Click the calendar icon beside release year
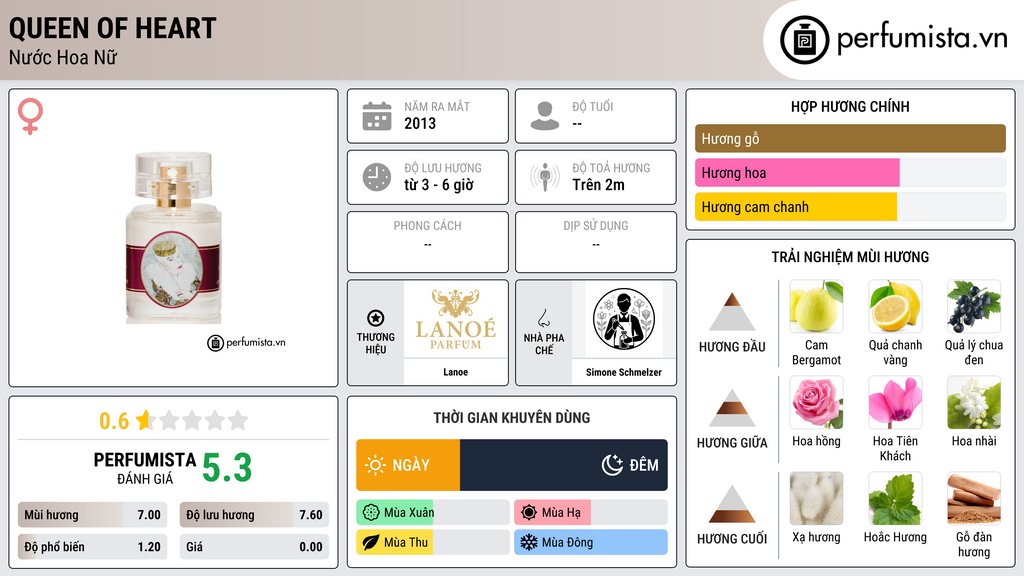 pyautogui.click(x=377, y=116)
